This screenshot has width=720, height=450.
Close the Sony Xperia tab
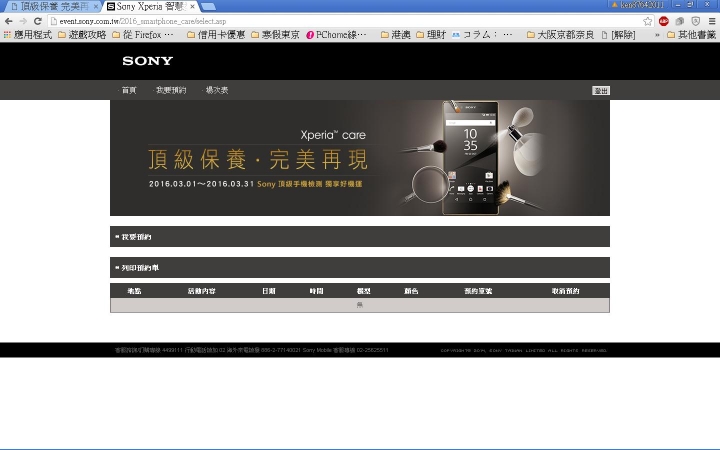pyautogui.click(x=192, y=6)
